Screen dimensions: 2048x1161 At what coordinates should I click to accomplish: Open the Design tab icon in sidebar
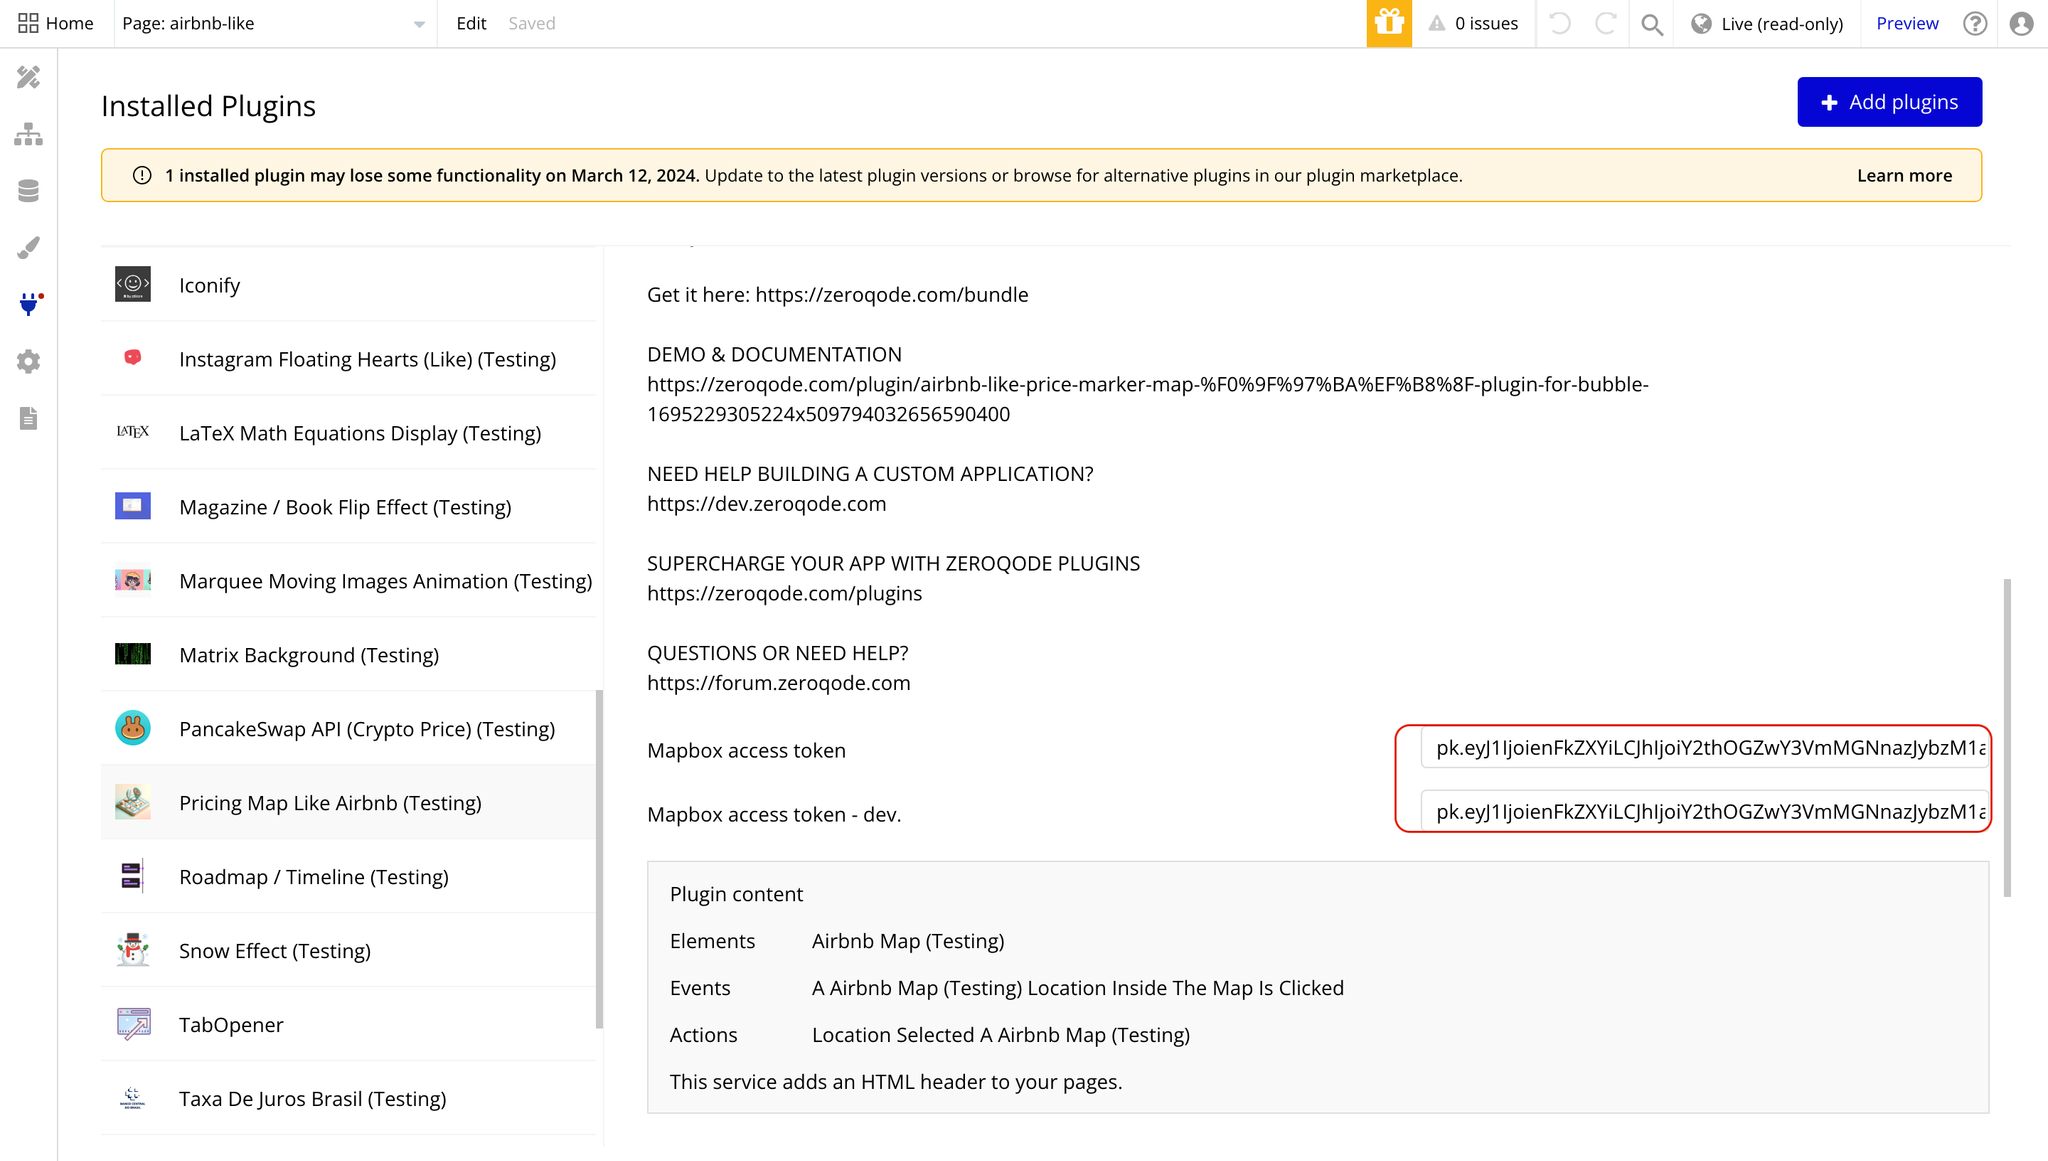[28, 77]
